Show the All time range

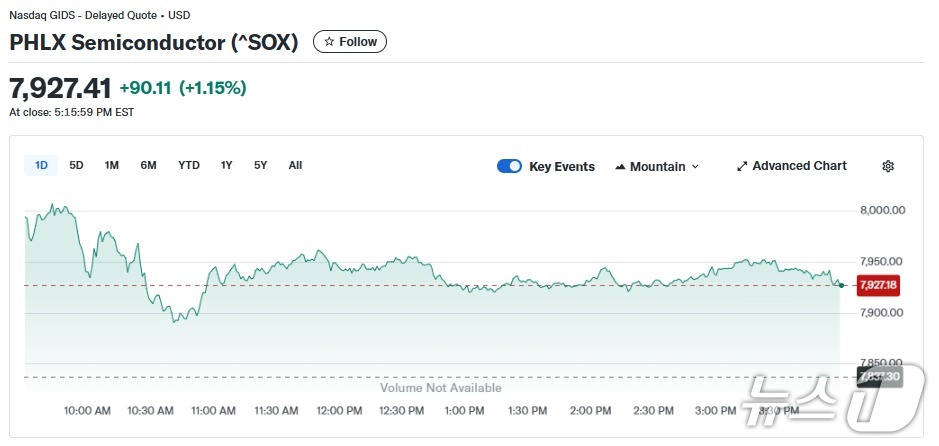click(295, 165)
